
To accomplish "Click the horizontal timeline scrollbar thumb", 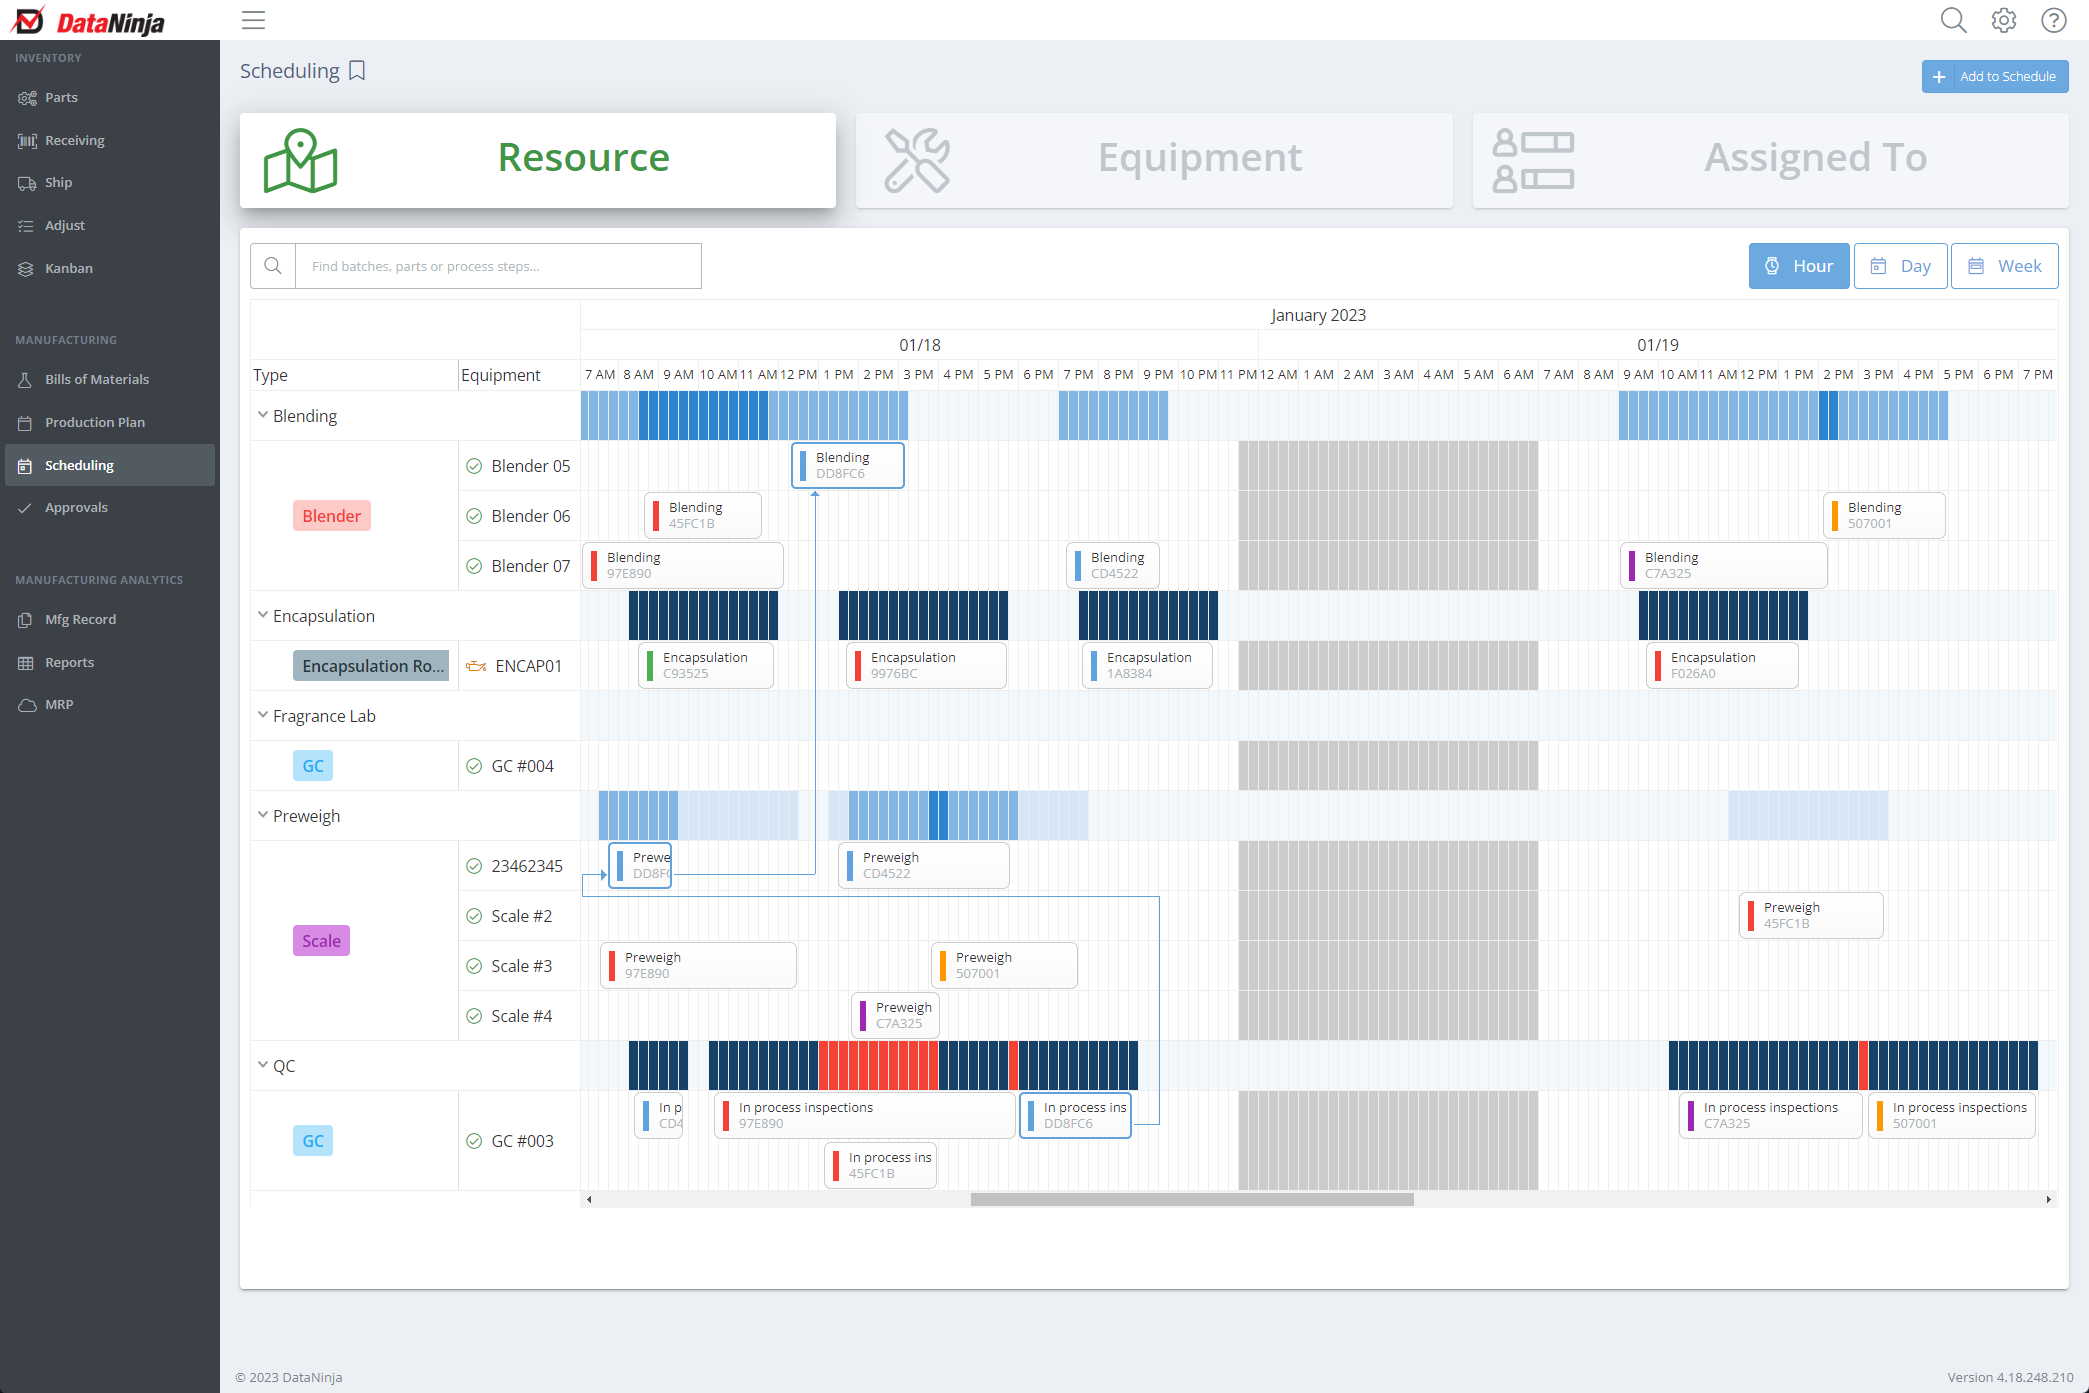I will pyautogui.click(x=1192, y=1199).
